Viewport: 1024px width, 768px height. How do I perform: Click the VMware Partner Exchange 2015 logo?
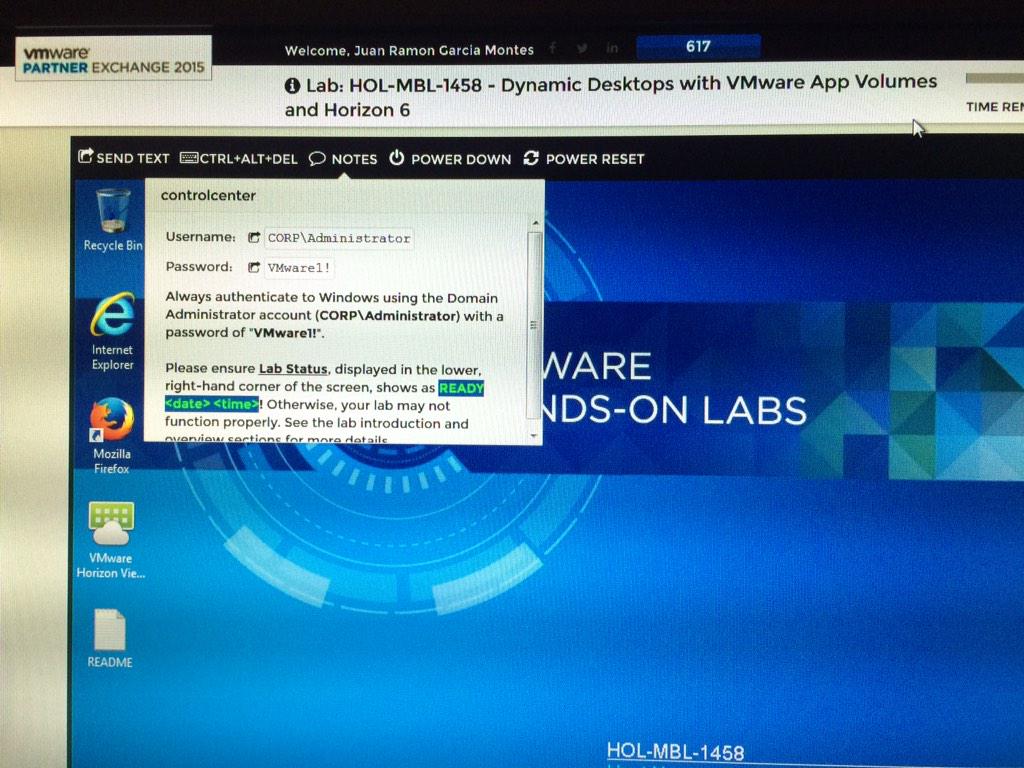(114, 59)
